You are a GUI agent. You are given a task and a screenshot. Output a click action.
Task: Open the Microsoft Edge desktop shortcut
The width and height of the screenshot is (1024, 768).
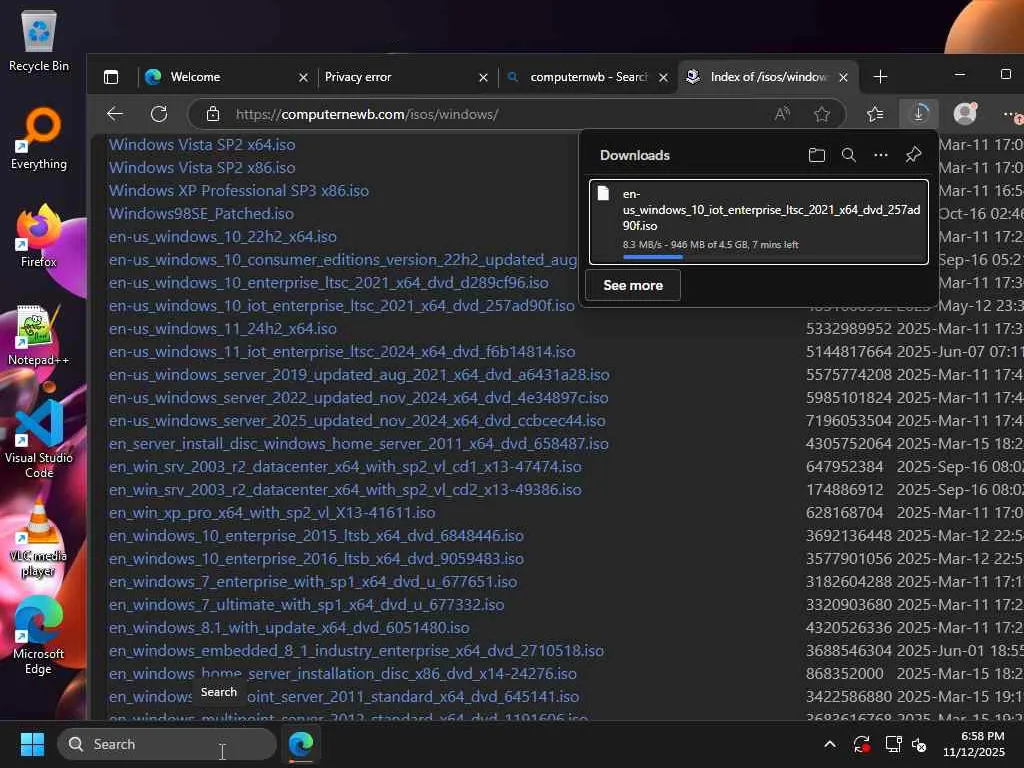click(39, 636)
